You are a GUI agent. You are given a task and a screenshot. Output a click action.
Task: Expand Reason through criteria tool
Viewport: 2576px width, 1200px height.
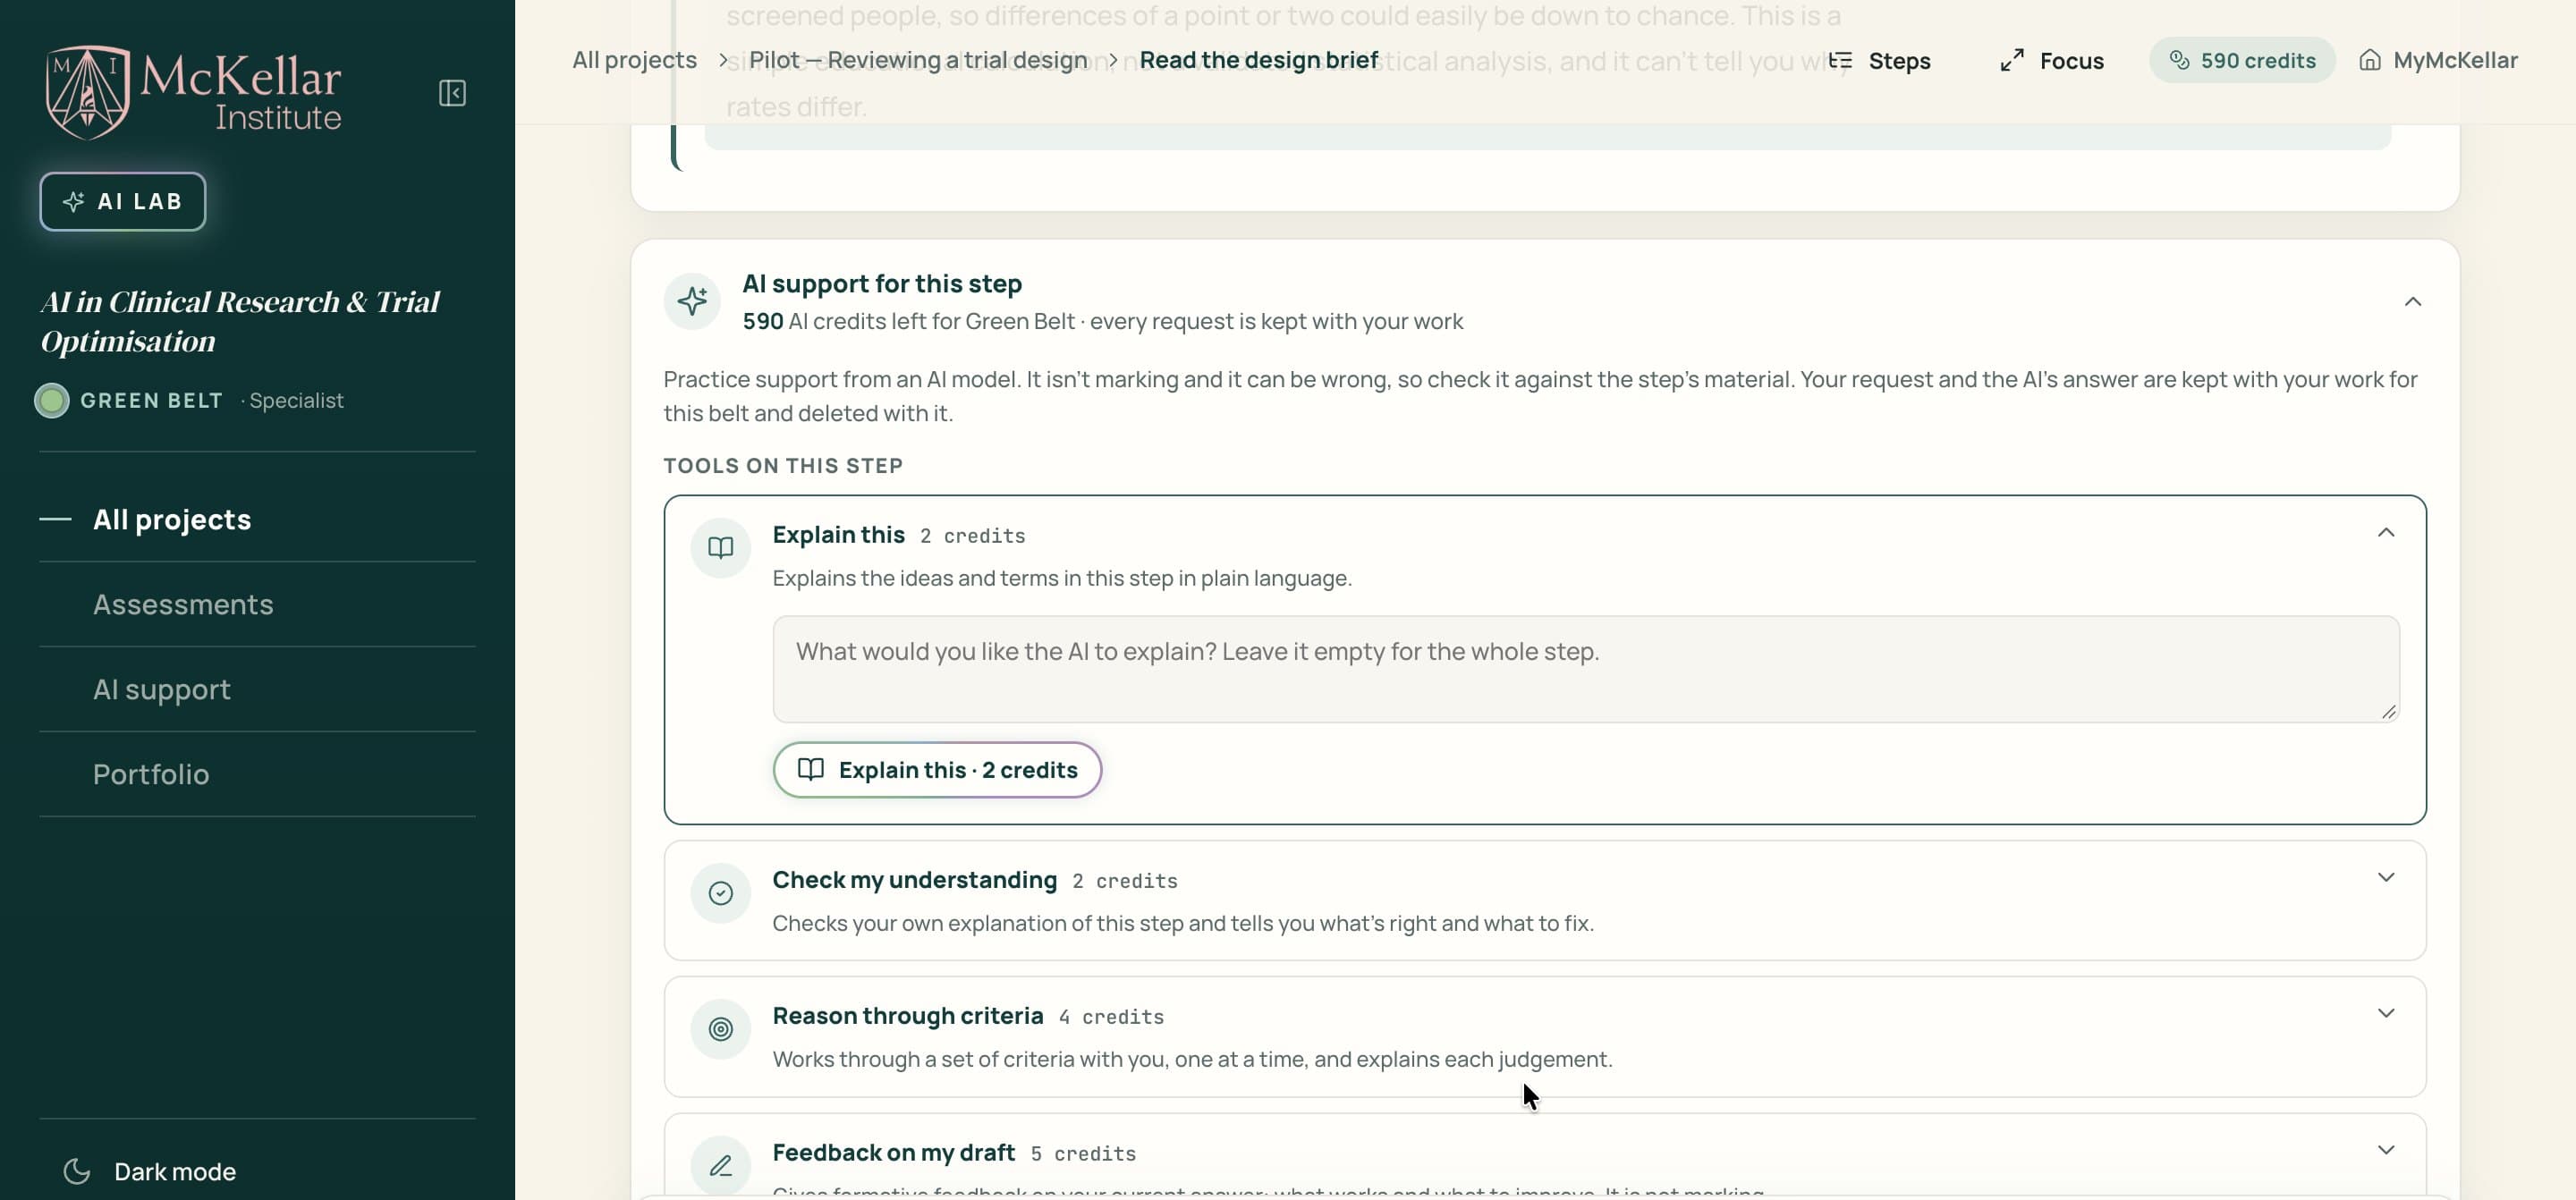[2385, 1013]
